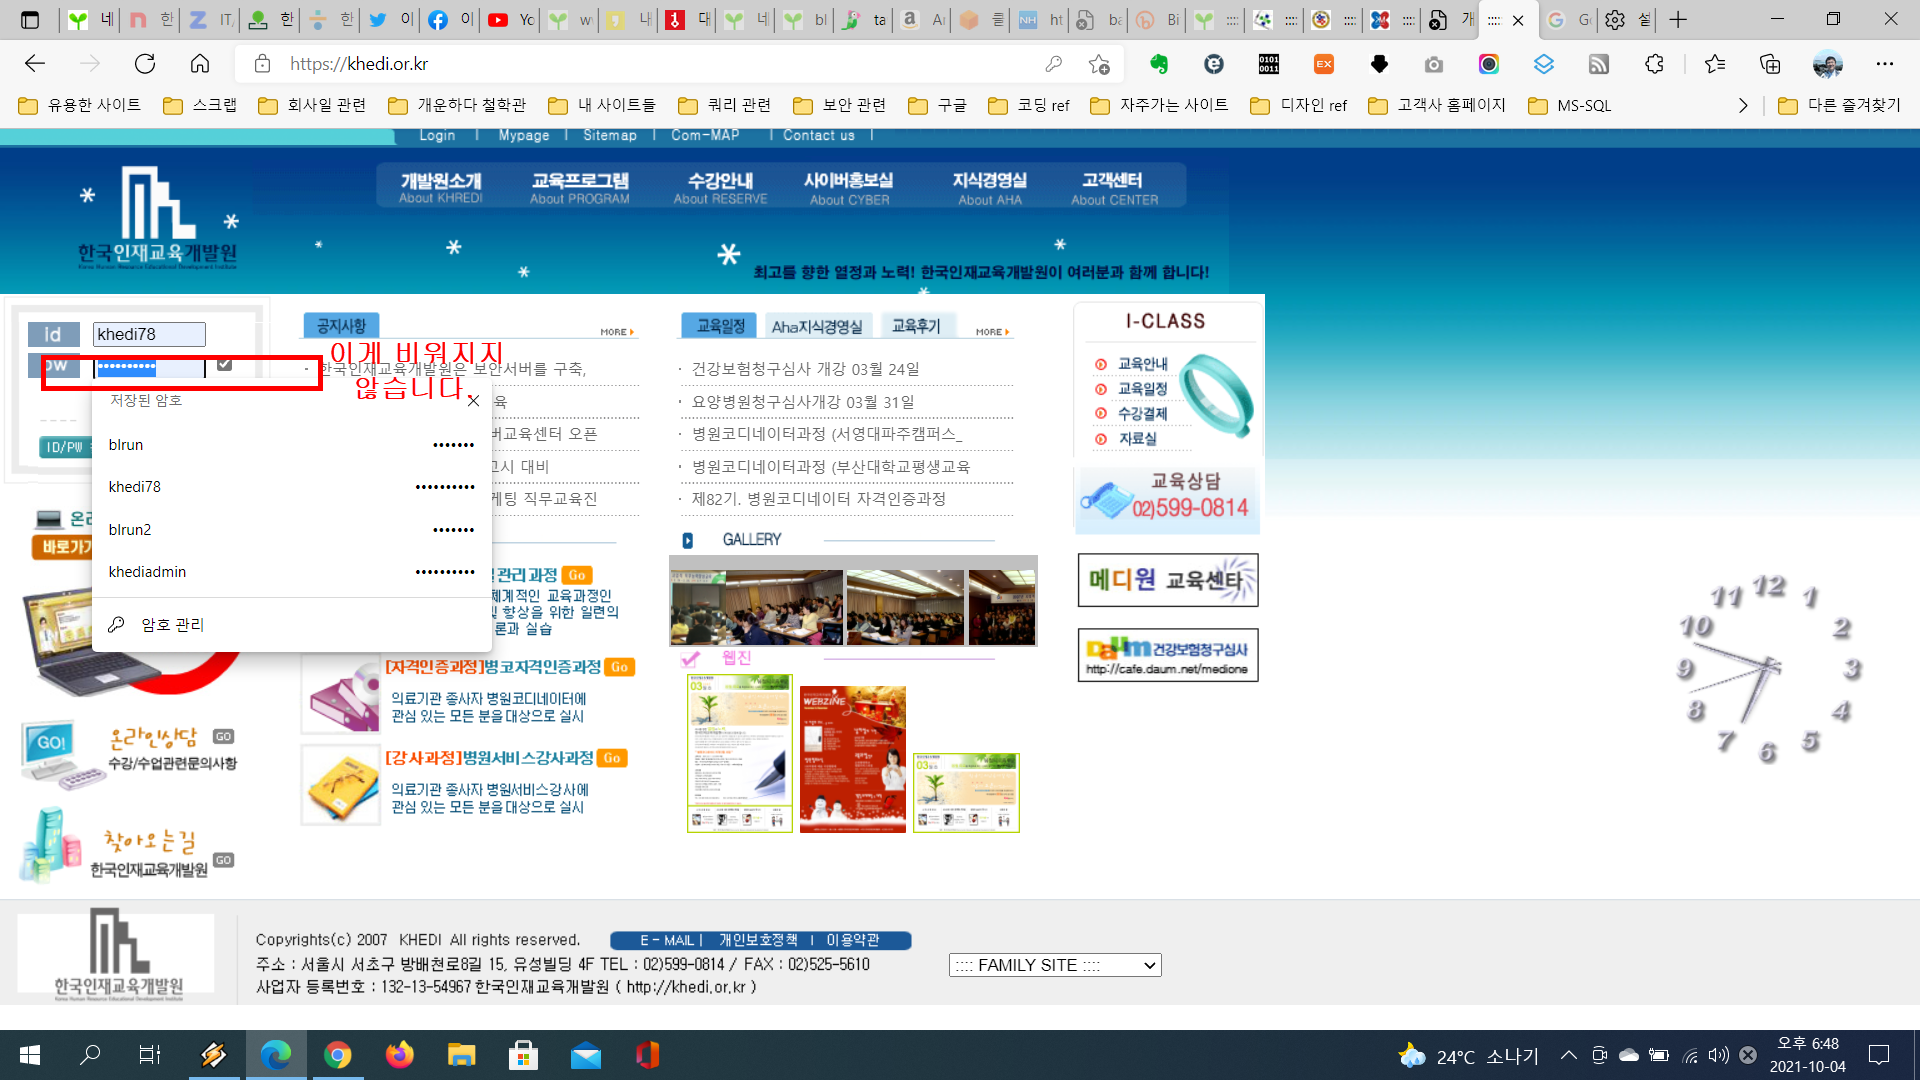
Task: Reload the page with refresh icon
Action: (x=145, y=64)
